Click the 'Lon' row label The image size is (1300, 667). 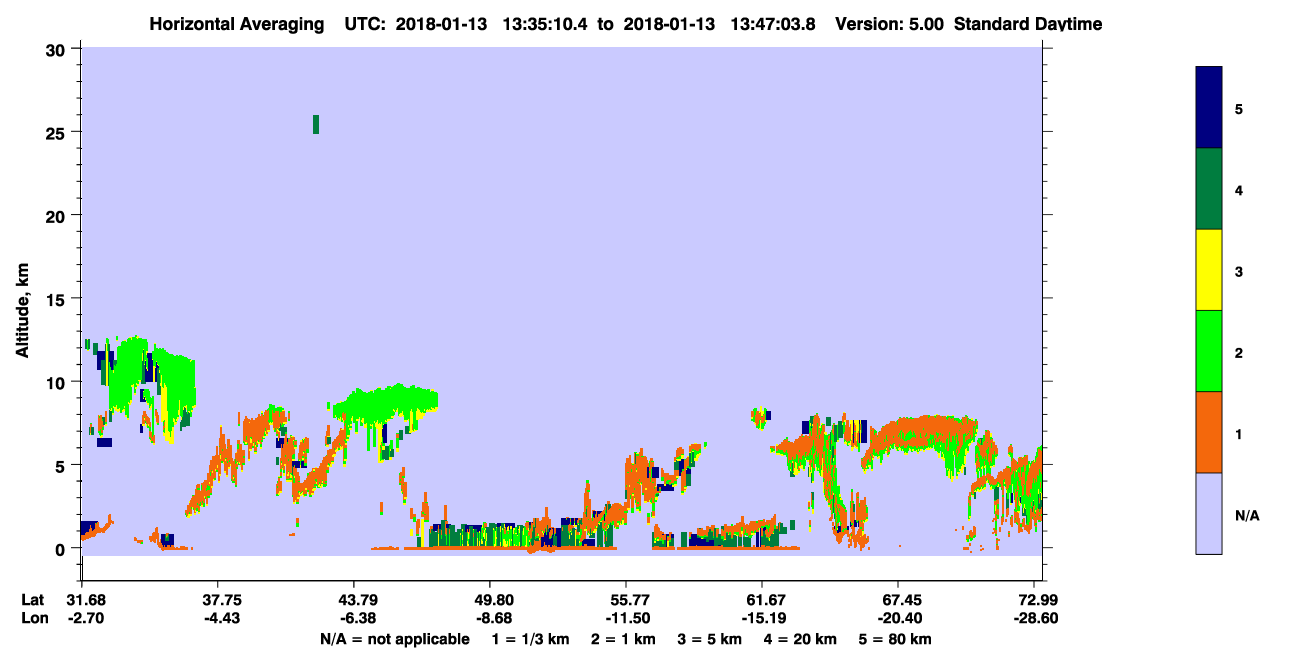click(x=33, y=618)
